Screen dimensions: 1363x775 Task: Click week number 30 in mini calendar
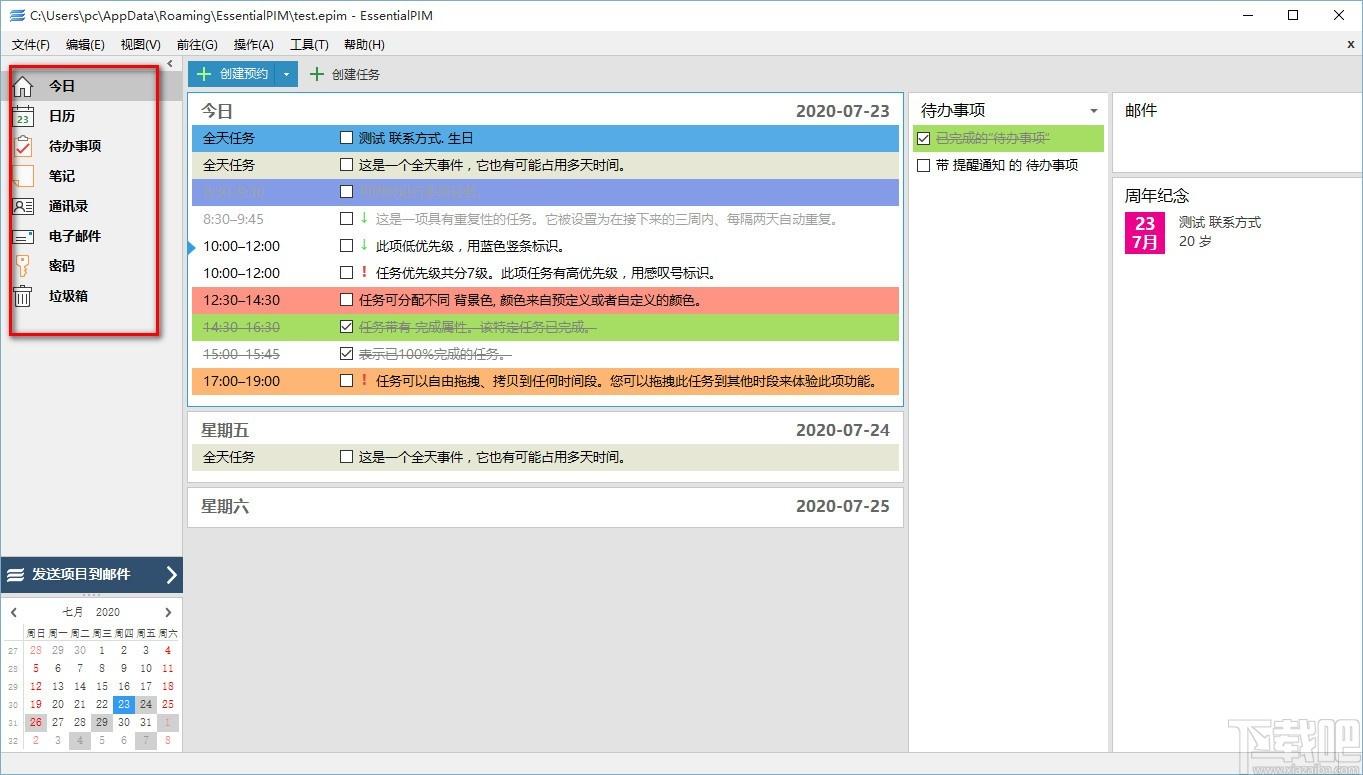click(x=13, y=704)
